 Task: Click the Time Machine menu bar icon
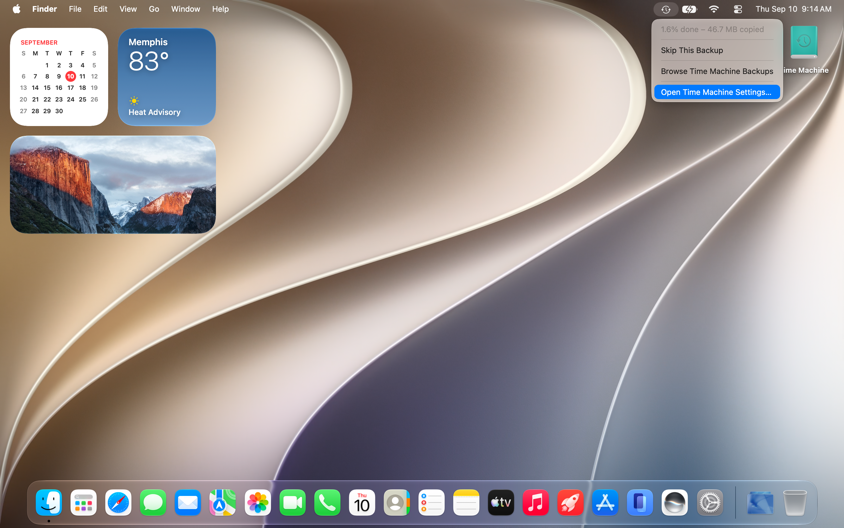click(x=666, y=9)
